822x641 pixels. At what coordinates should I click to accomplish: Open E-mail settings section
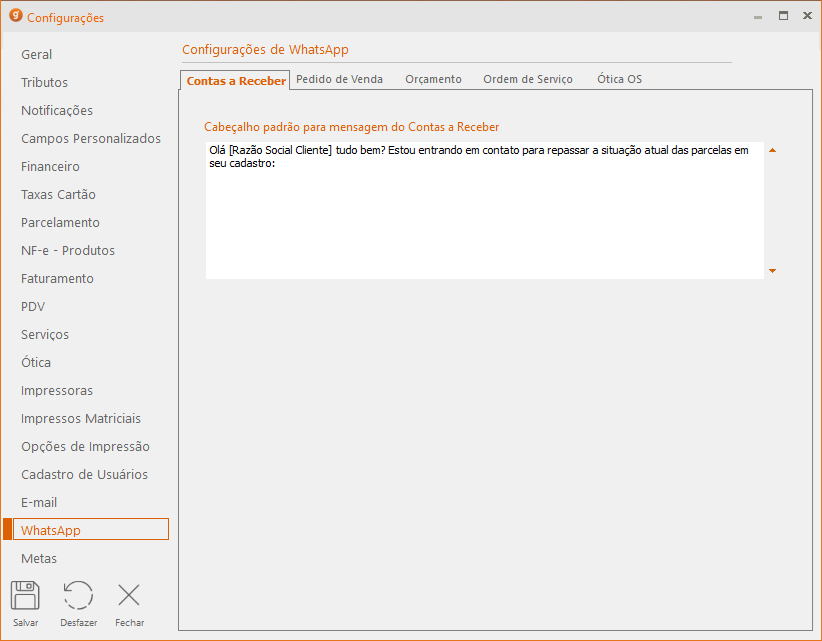[x=39, y=503]
